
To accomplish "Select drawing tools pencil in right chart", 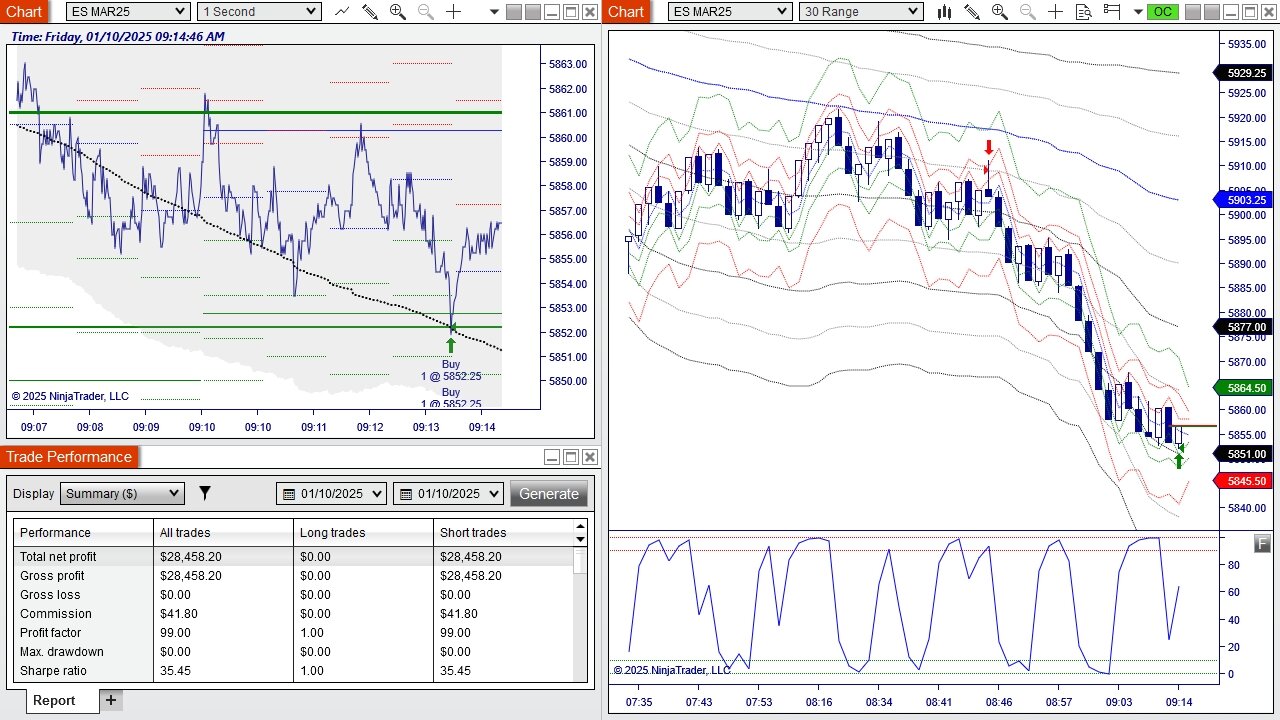I will [972, 12].
